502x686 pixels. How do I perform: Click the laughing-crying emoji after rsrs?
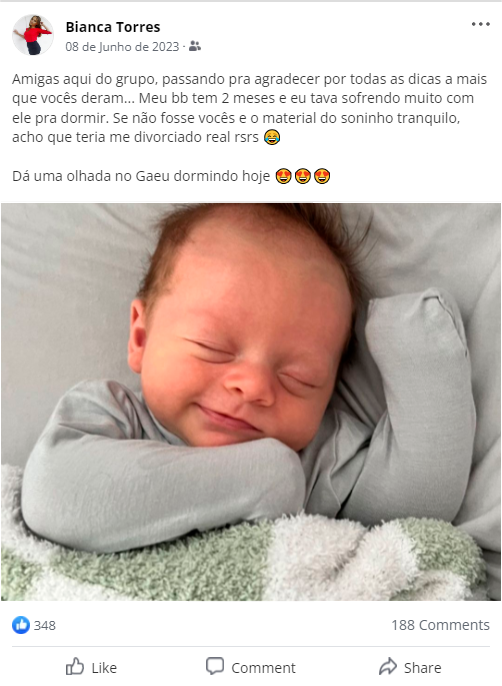point(272,137)
